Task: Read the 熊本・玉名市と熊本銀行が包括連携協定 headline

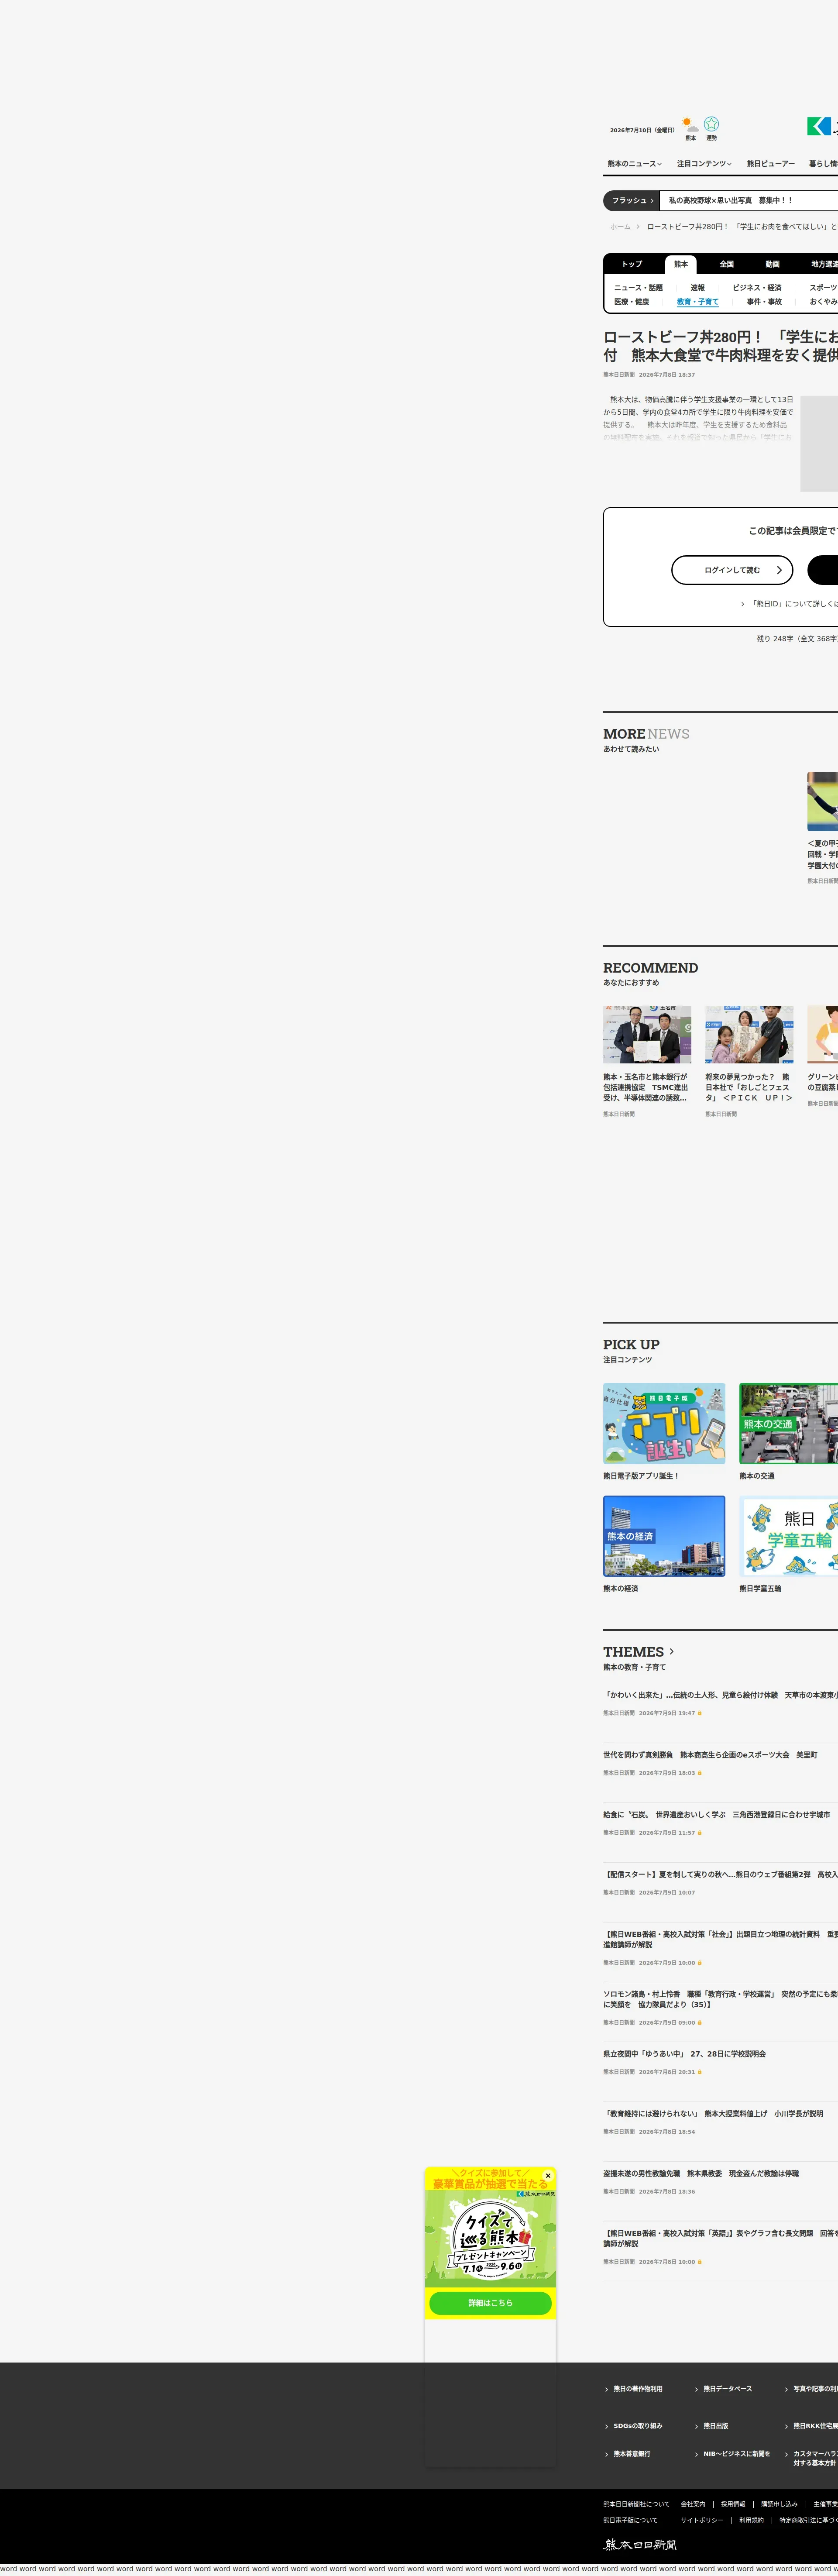Action: tap(646, 1088)
